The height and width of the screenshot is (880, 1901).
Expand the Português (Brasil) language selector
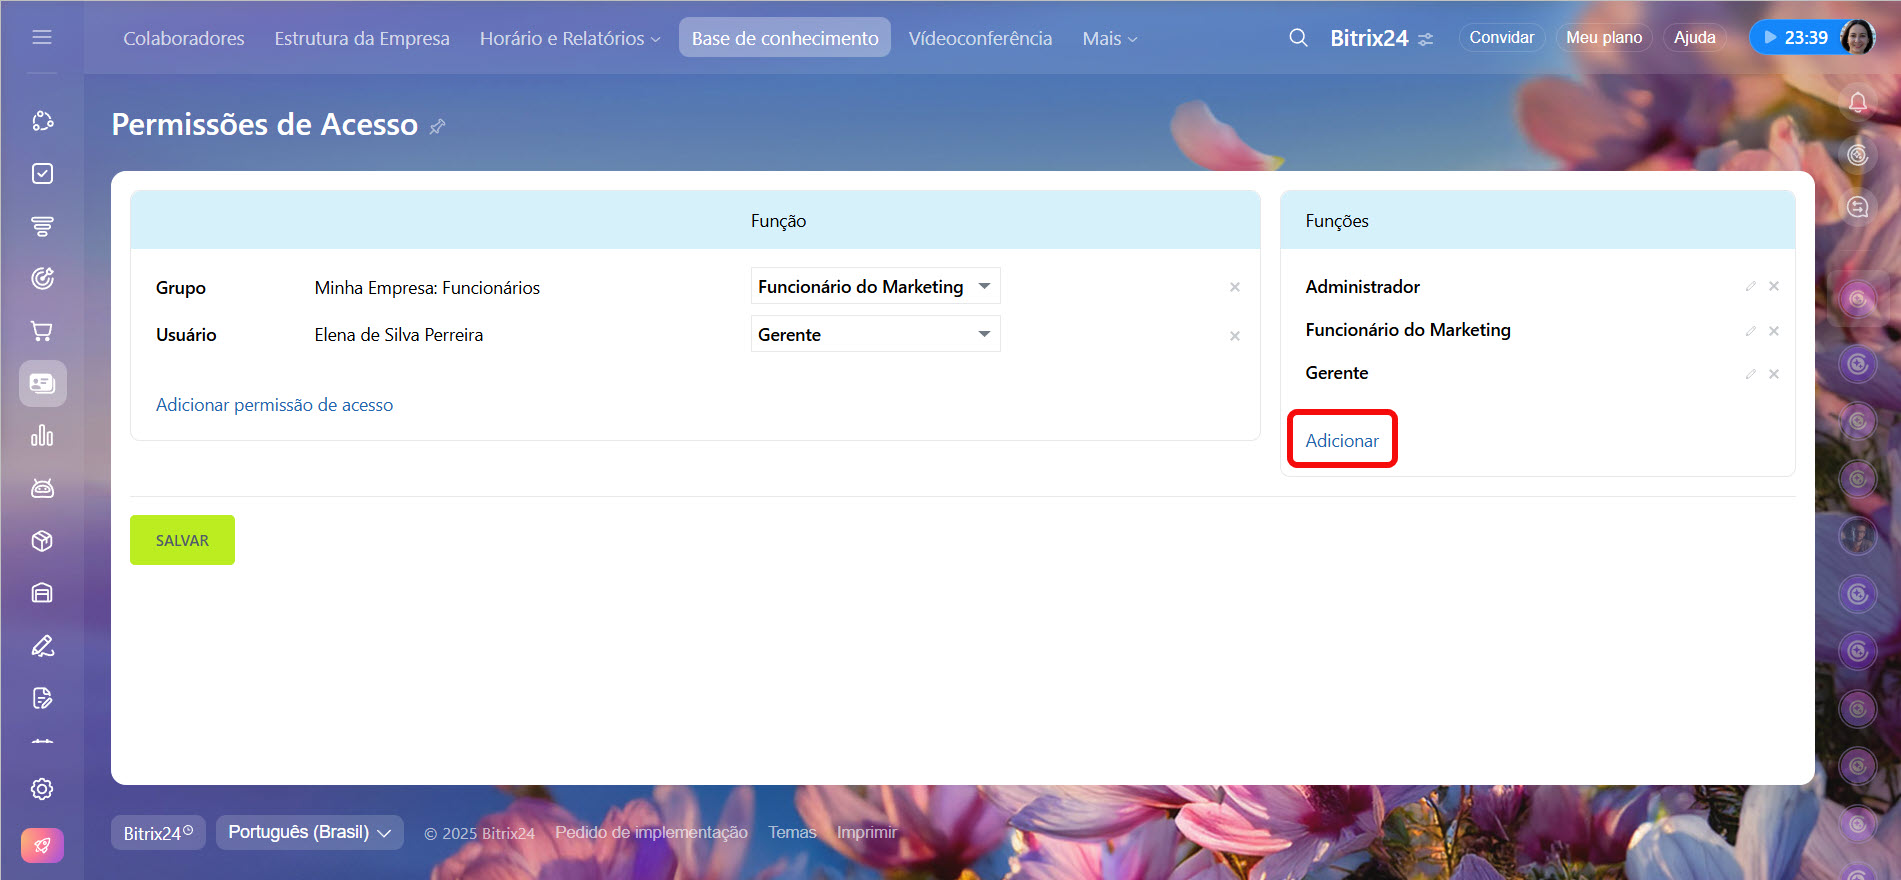point(309,832)
